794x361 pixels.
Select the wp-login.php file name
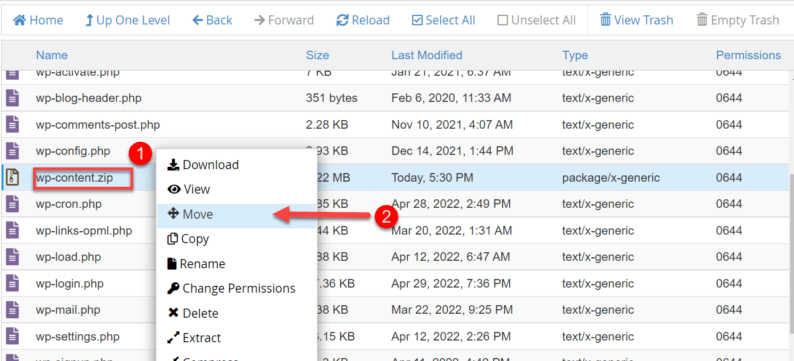point(71,283)
